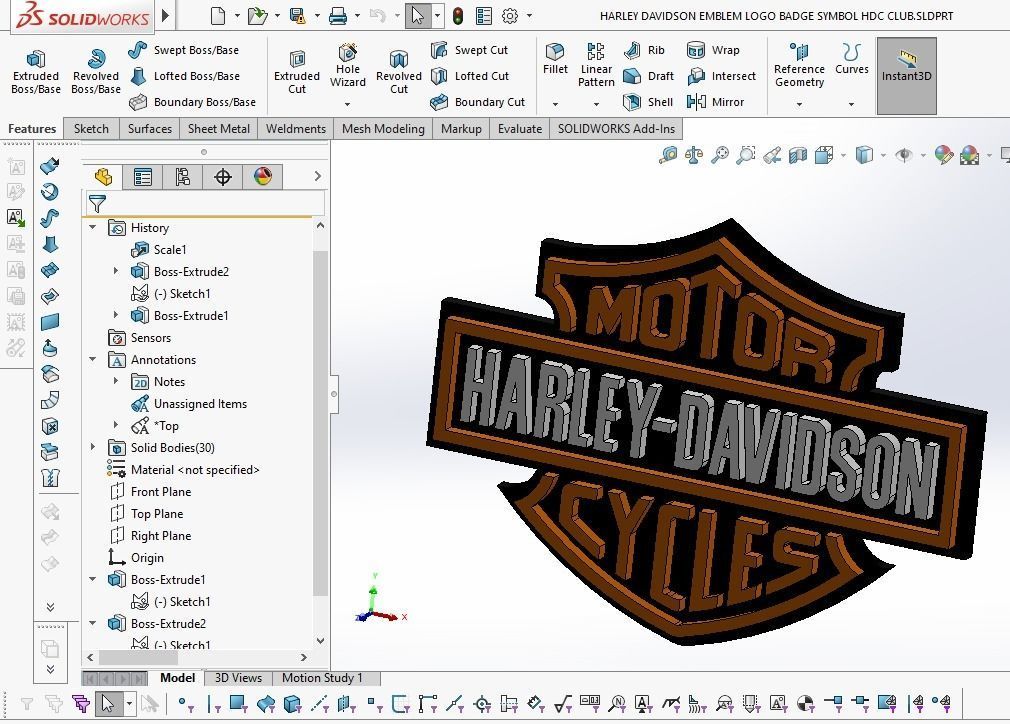Select Front Plane in tree
Viewport: 1010px width, 724px height.
(161, 491)
